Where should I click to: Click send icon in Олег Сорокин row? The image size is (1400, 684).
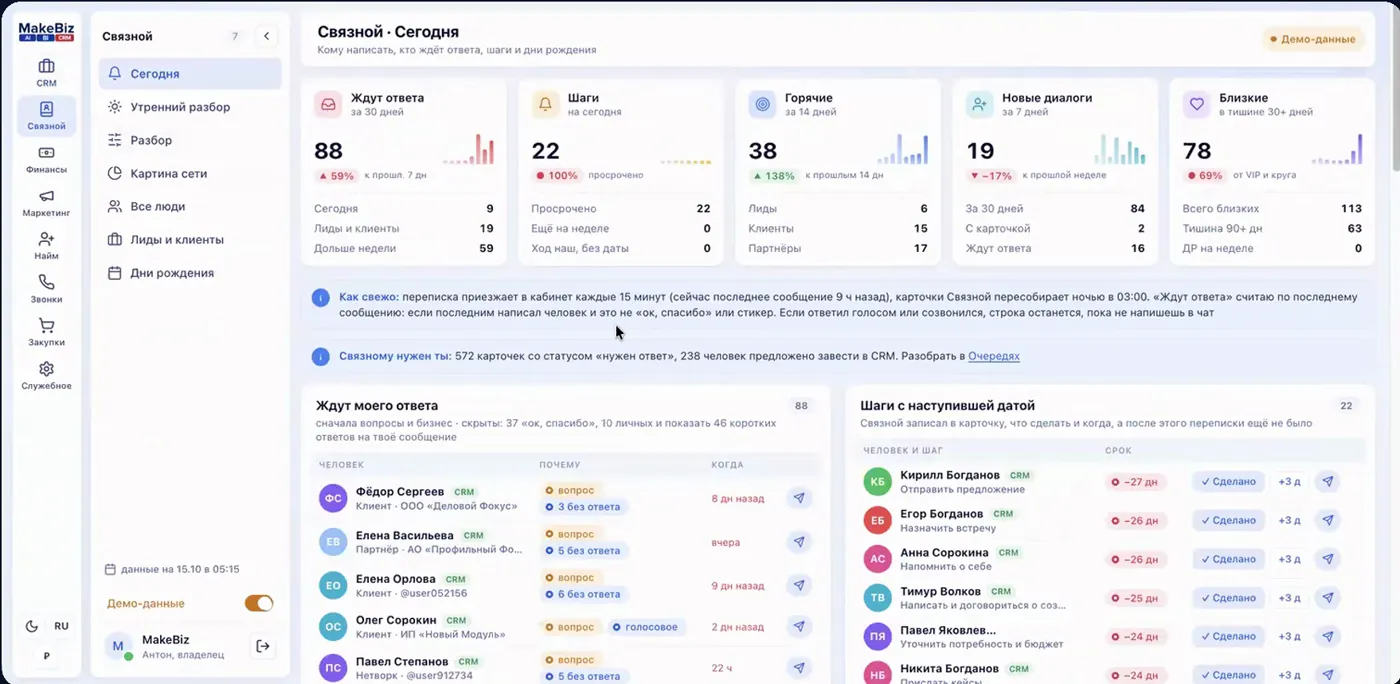click(x=798, y=627)
